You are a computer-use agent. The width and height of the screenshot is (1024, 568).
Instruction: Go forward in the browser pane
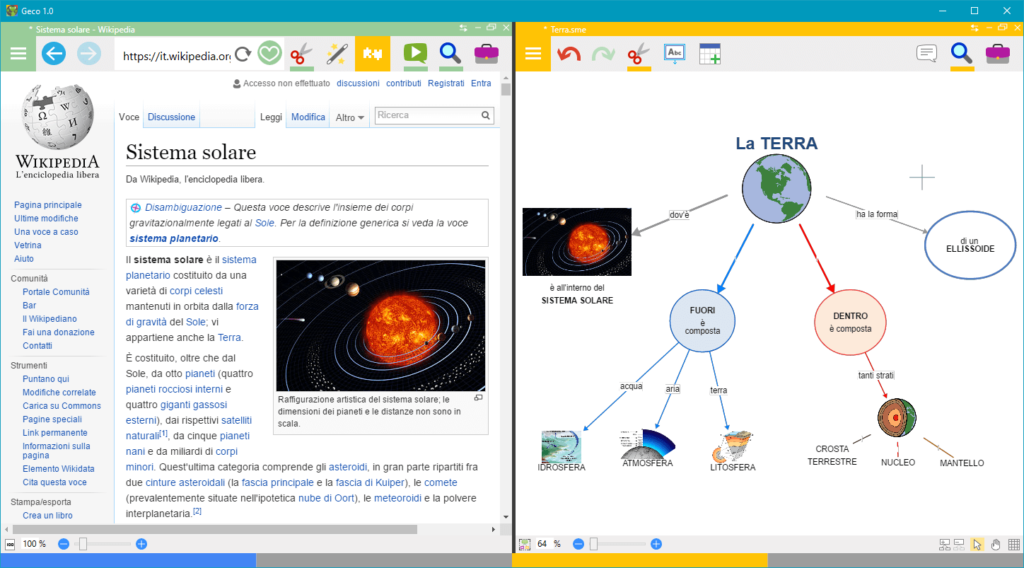click(x=89, y=54)
